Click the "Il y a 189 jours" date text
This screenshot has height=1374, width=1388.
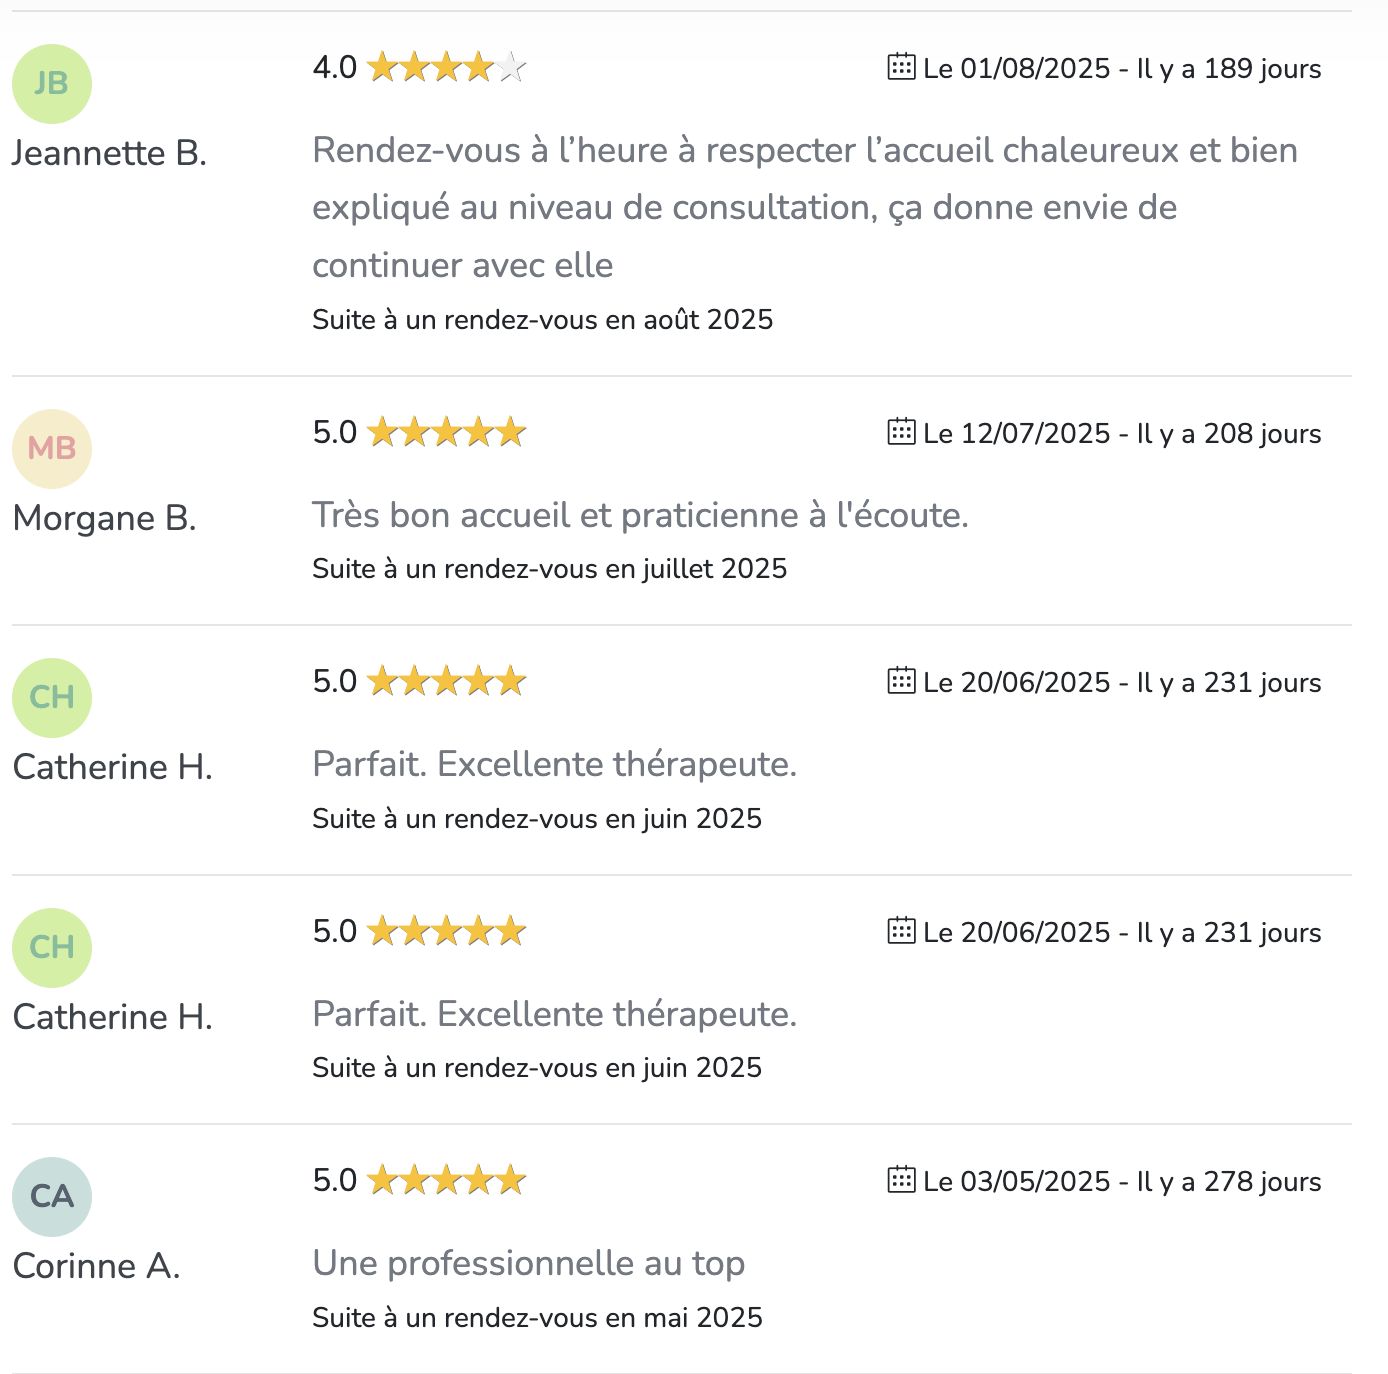click(x=1229, y=69)
